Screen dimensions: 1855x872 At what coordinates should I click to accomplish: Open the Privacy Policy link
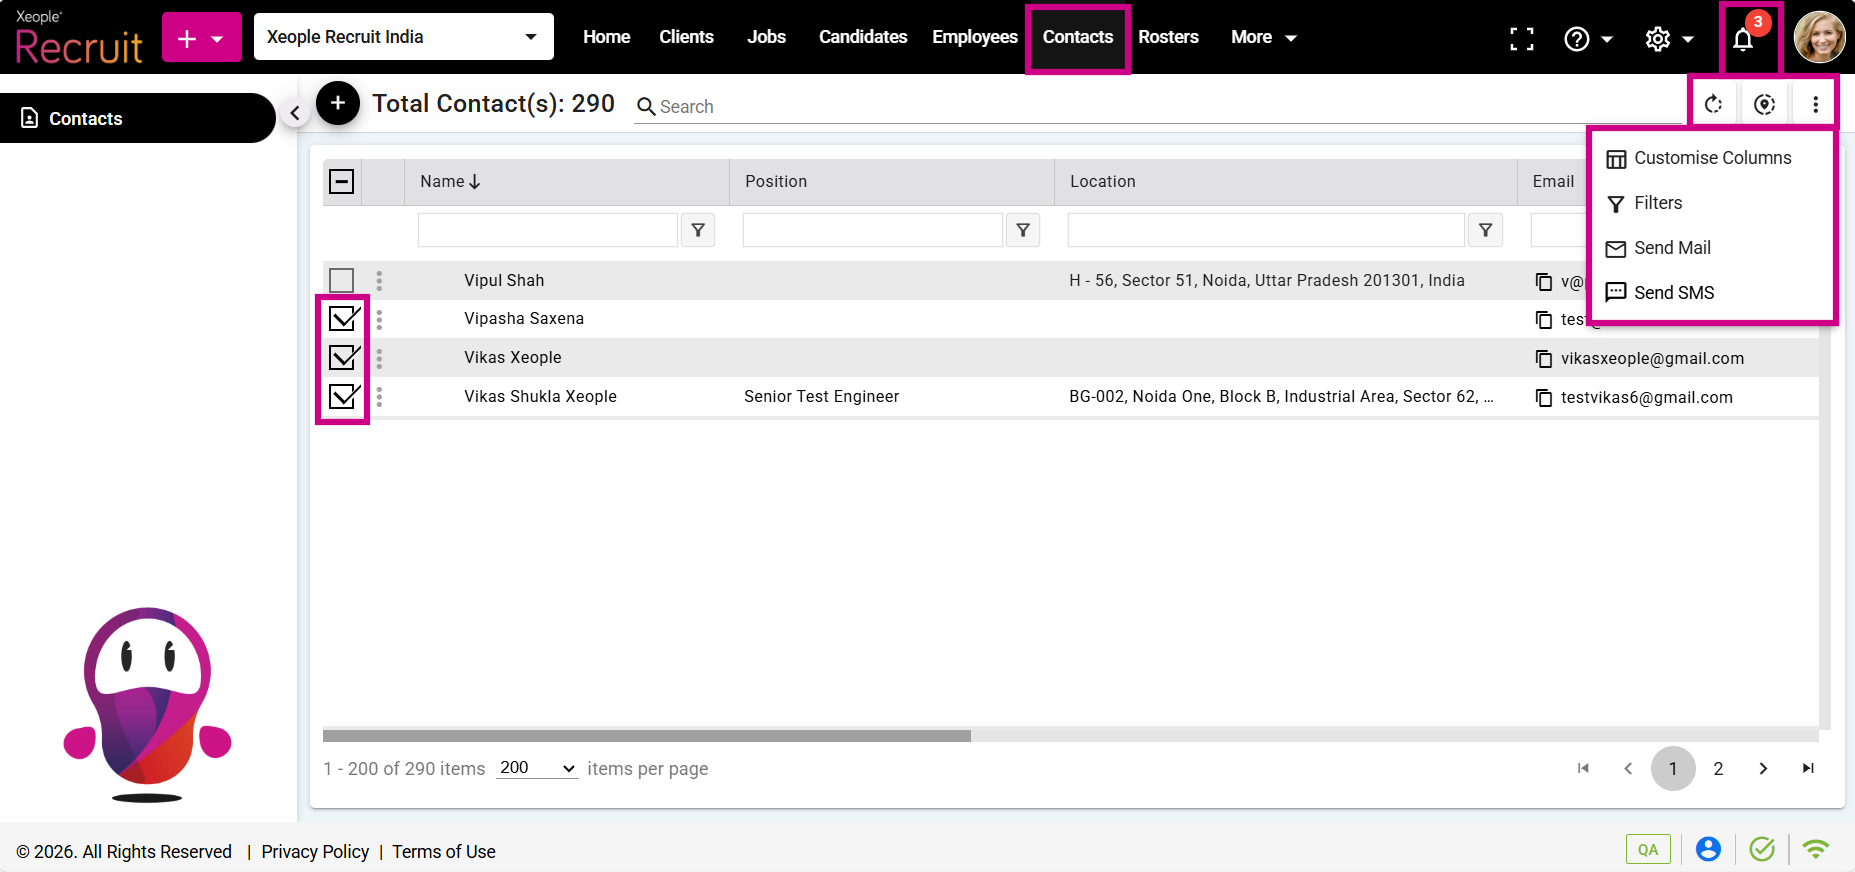(x=315, y=851)
